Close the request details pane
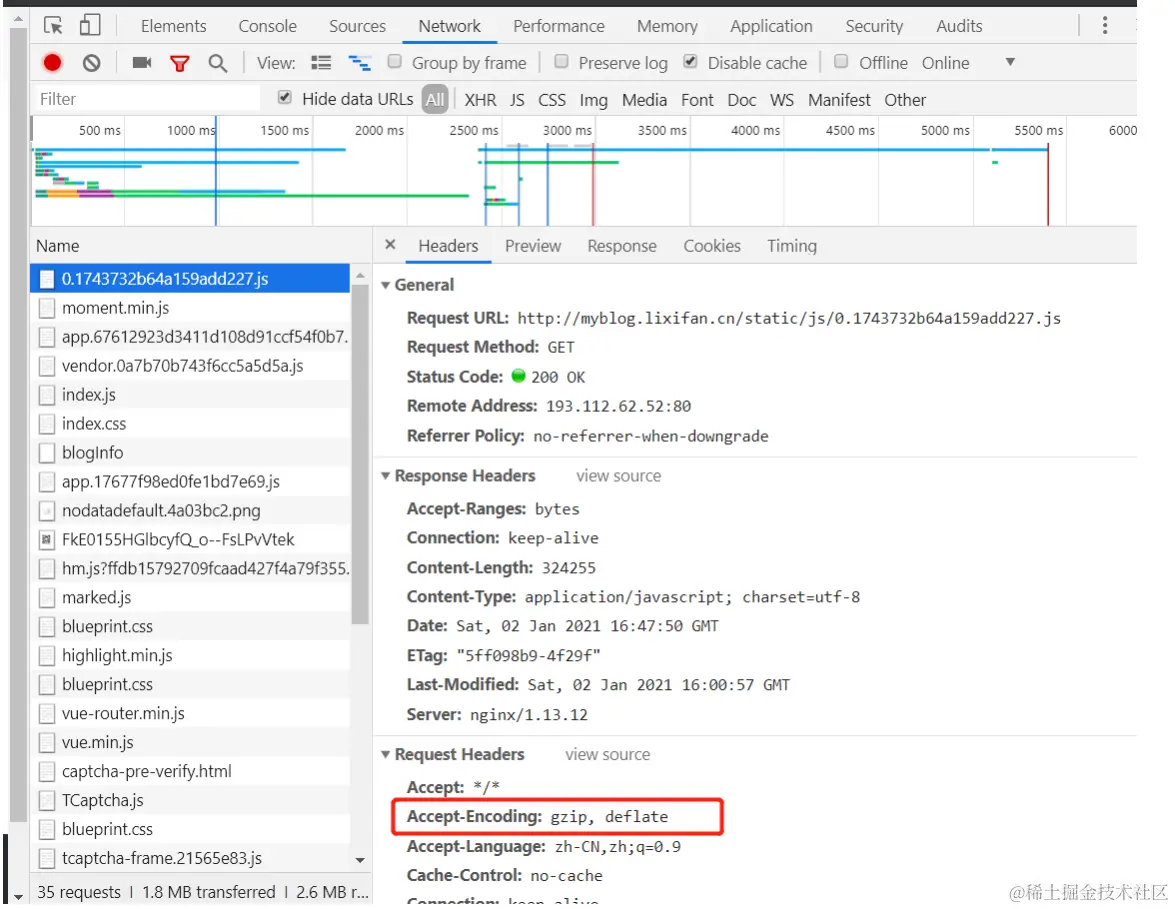Image resolution: width=1175 pixels, height=909 pixels. (390, 244)
